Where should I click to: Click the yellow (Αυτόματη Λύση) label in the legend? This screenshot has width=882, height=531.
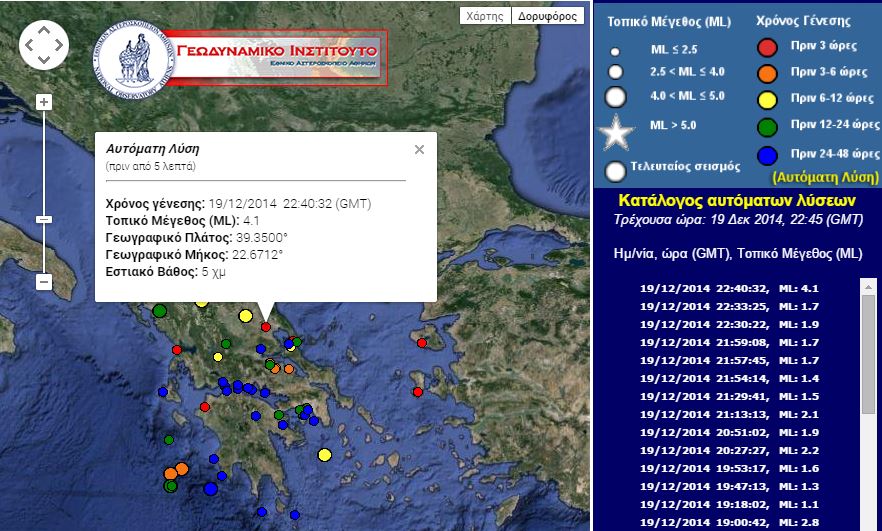click(x=825, y=177)
